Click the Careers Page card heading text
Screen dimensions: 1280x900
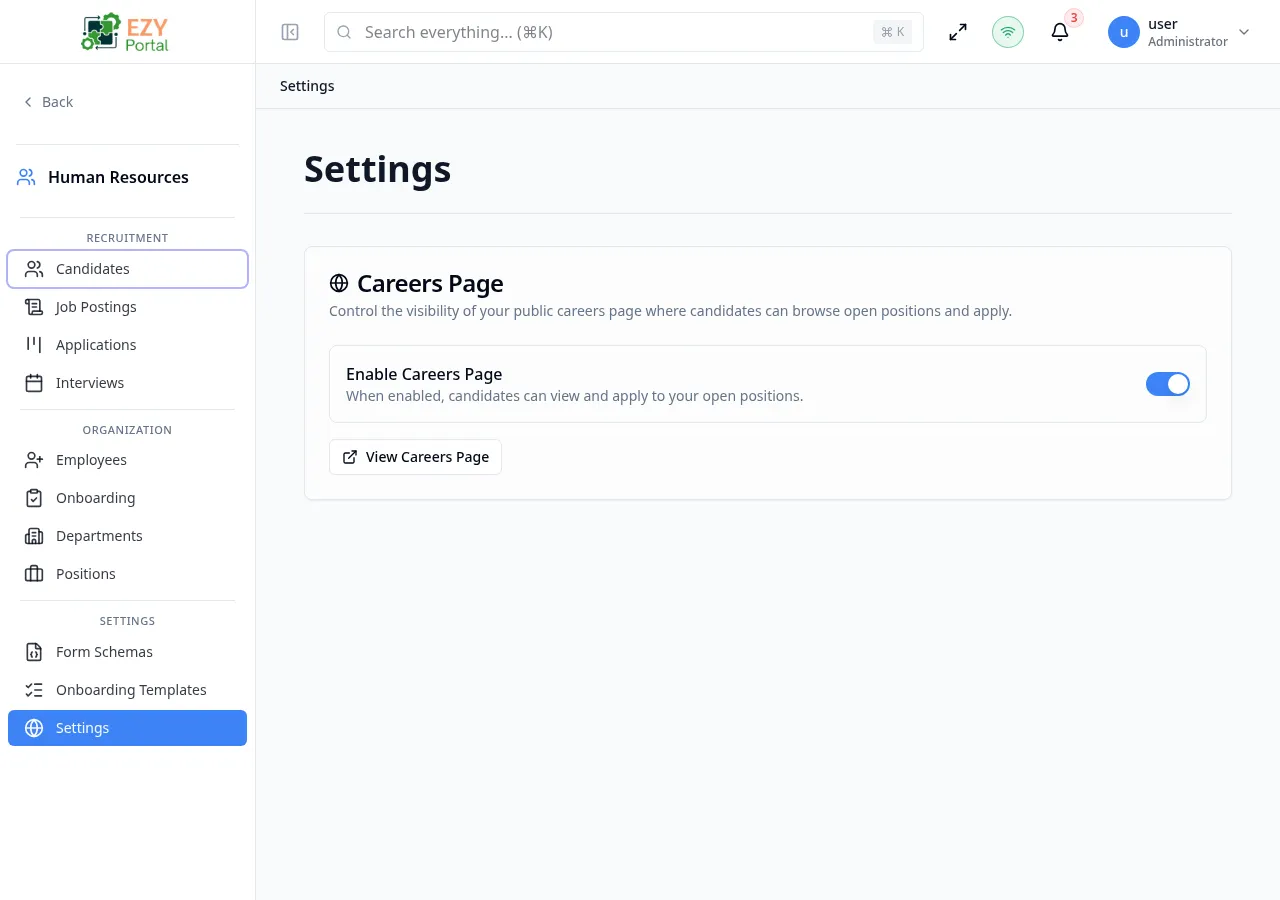click(430, 284)
